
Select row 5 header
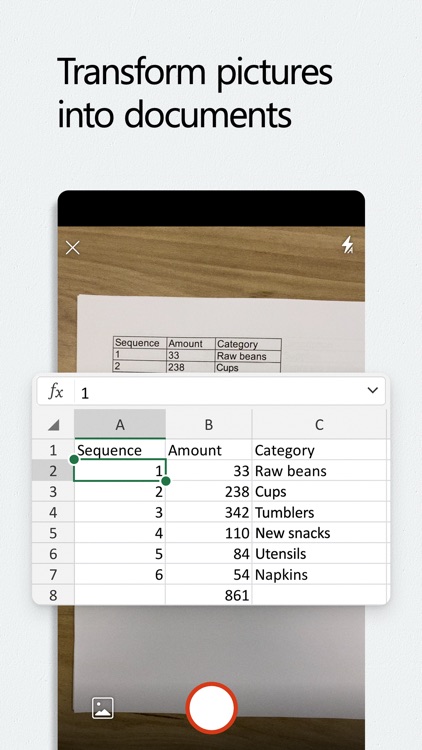(53, 533)
